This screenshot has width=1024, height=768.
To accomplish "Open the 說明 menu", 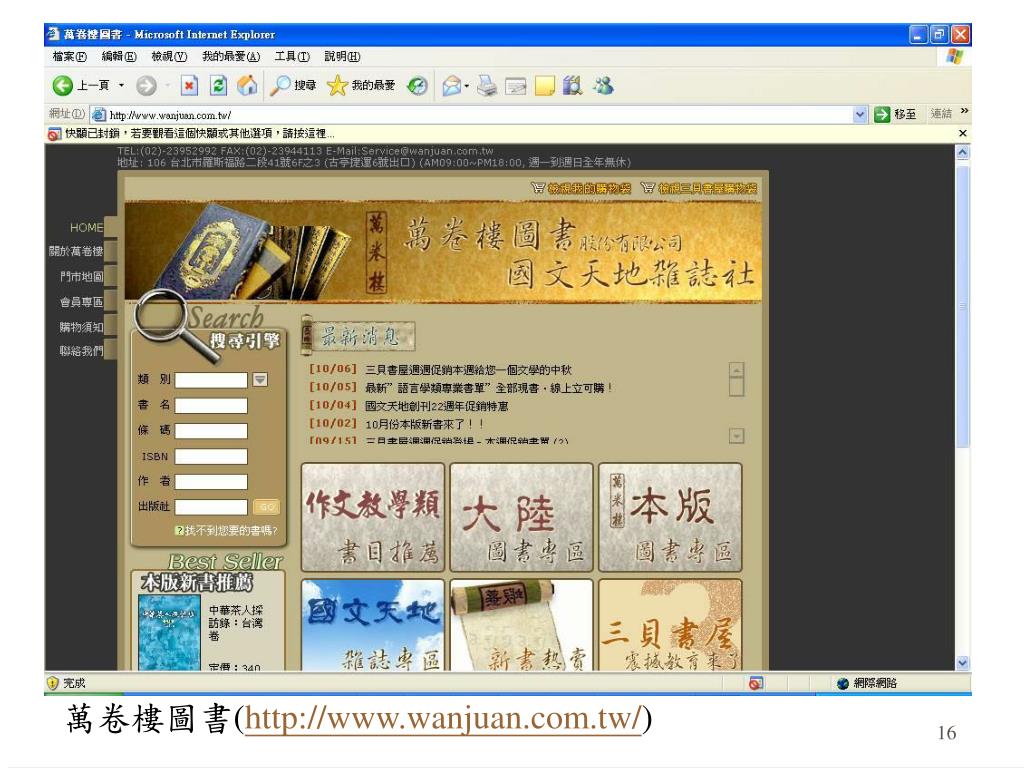I will coord(342,57).
